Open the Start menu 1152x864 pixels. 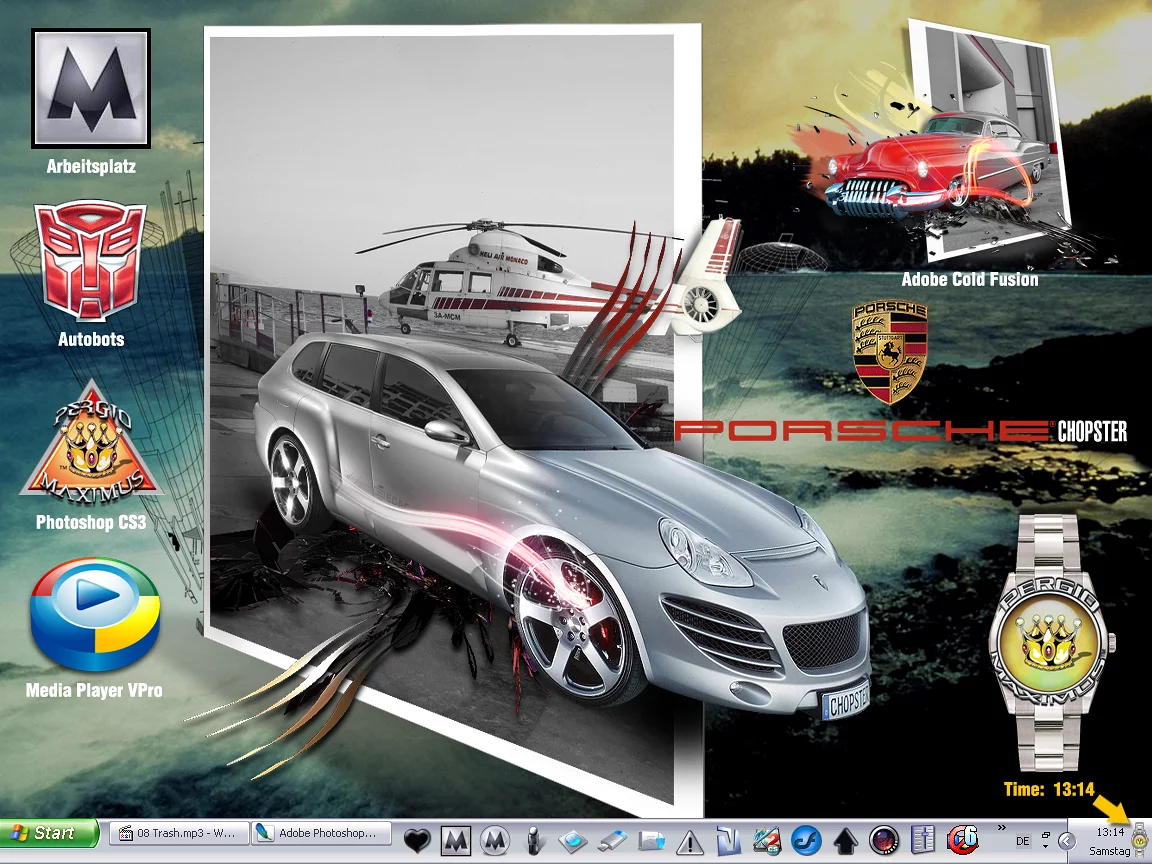[x=50, y=832]
